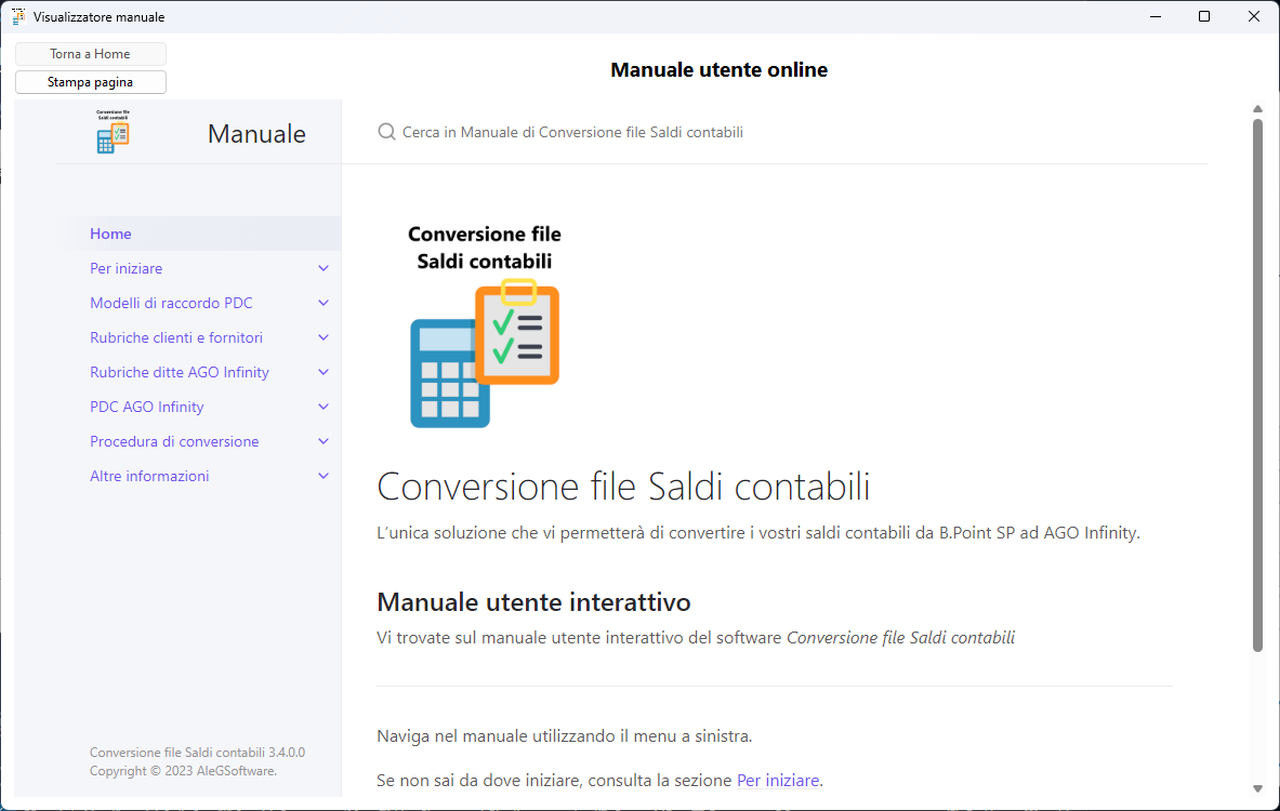Click the Conversione file Saldi contabili heading
Screen dimensions: 1280x811
pos(623,487)
